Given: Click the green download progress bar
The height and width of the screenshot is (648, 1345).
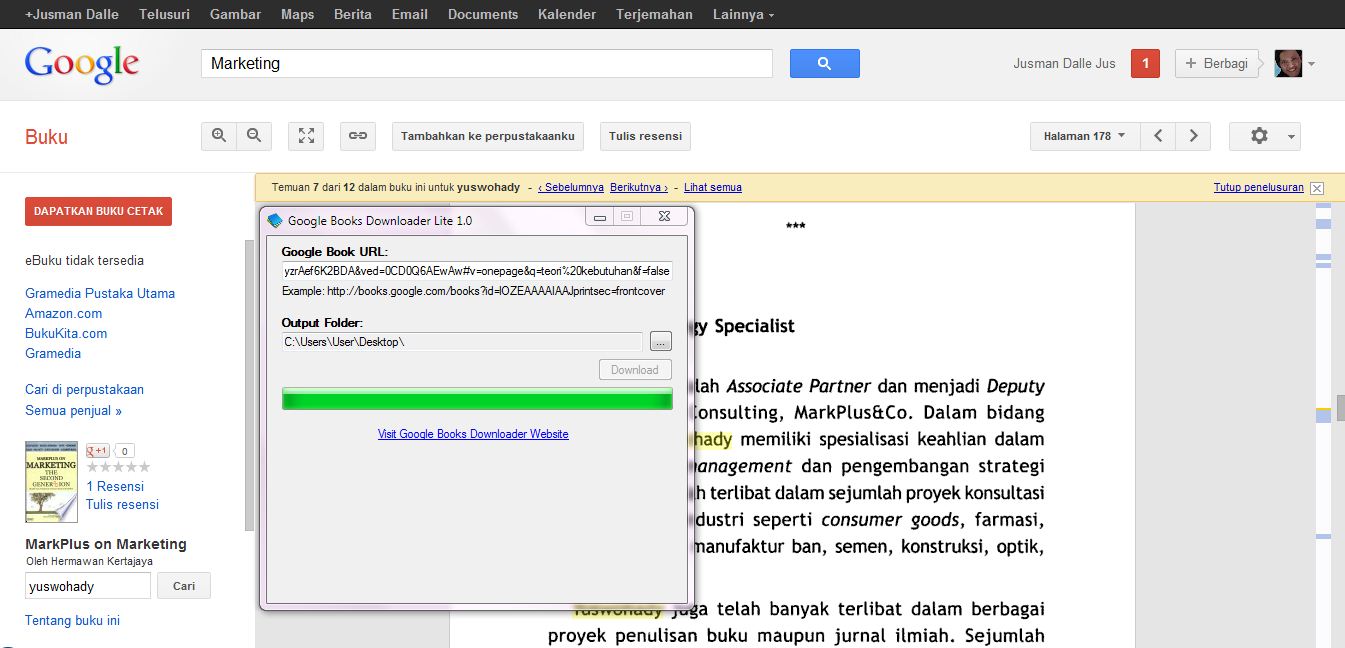Looking at the screenshot, I should 477,399.
